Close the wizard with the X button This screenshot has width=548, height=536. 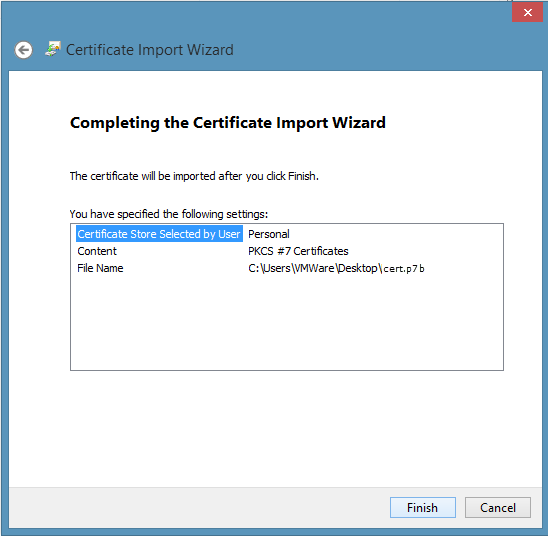pyautogui.click(x=527, y=13)
